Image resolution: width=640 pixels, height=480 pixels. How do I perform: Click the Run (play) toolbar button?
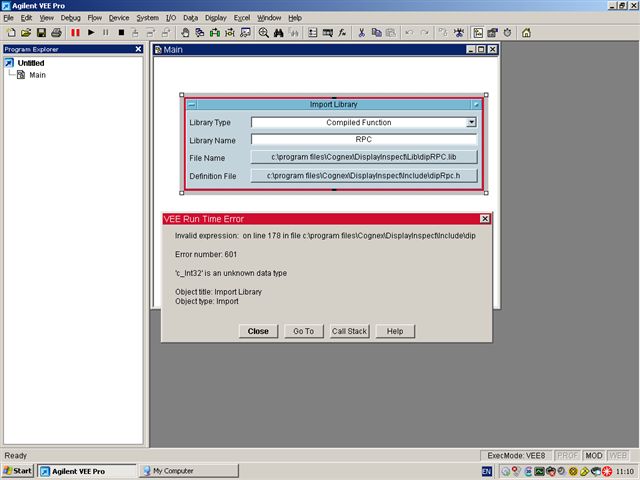(91, 33)
